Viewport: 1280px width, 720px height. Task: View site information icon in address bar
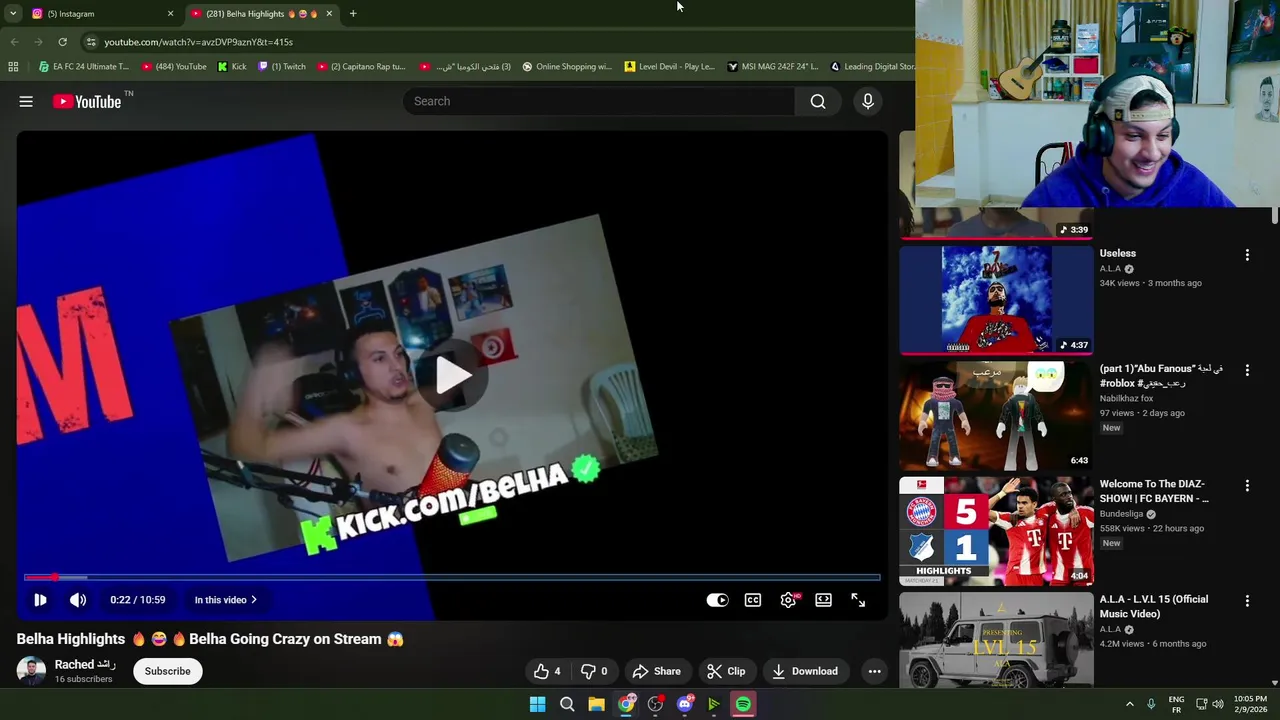click(x=90, y=42)
